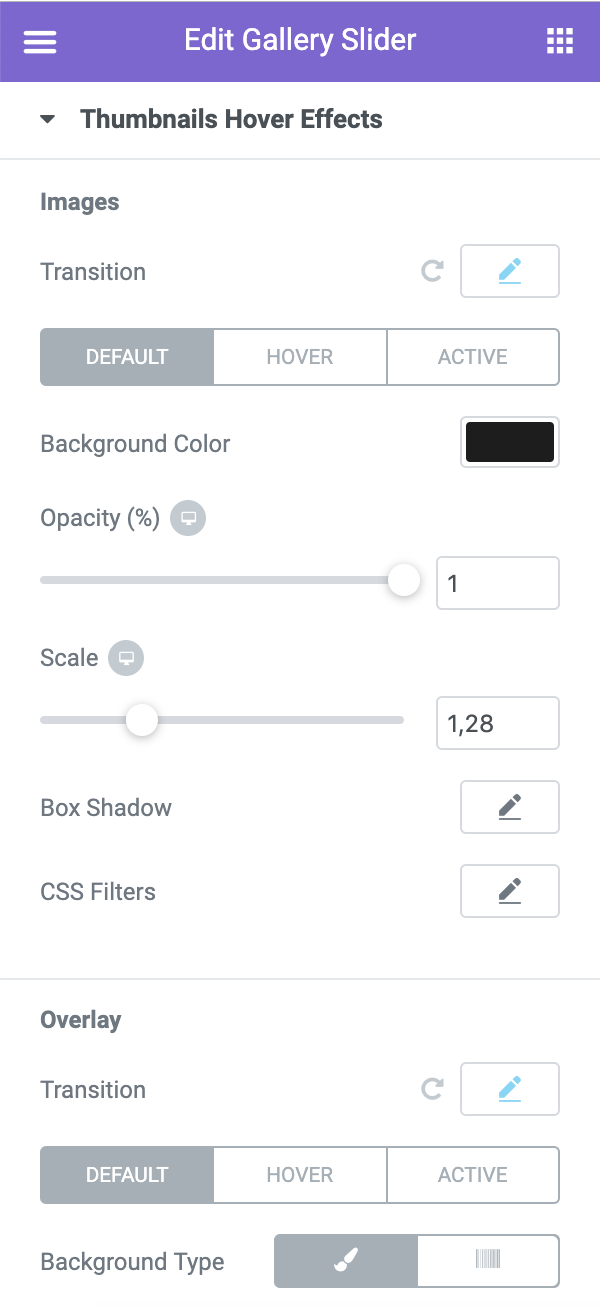Open the widgets grid panel
Image resolution: width=600 pixels, height=1306 pixels.
coord(560,41)
